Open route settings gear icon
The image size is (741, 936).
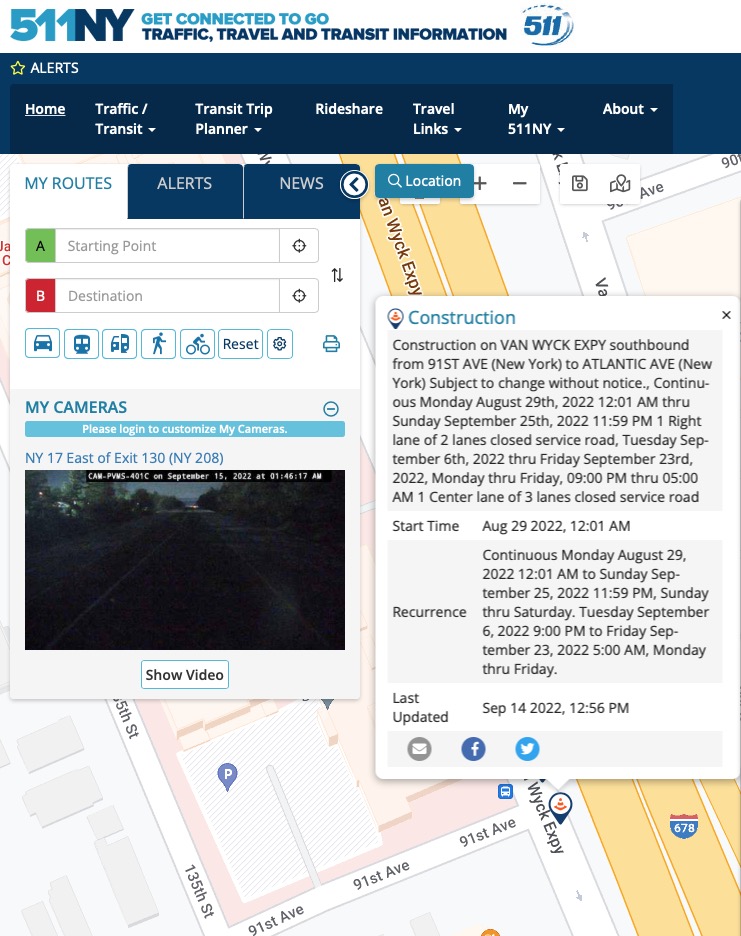pos(280,344)
